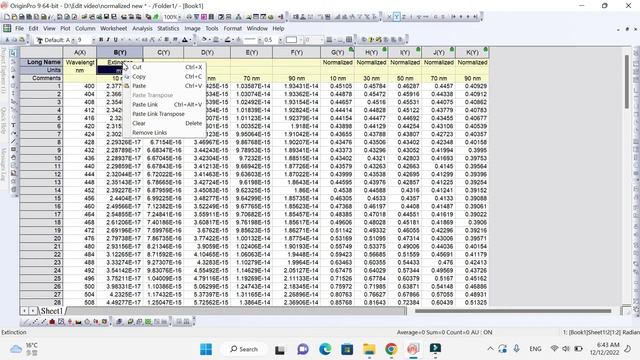640x360 pixels.
Task: Click the weather widget showing 16°C
Action: click(24, 349)
